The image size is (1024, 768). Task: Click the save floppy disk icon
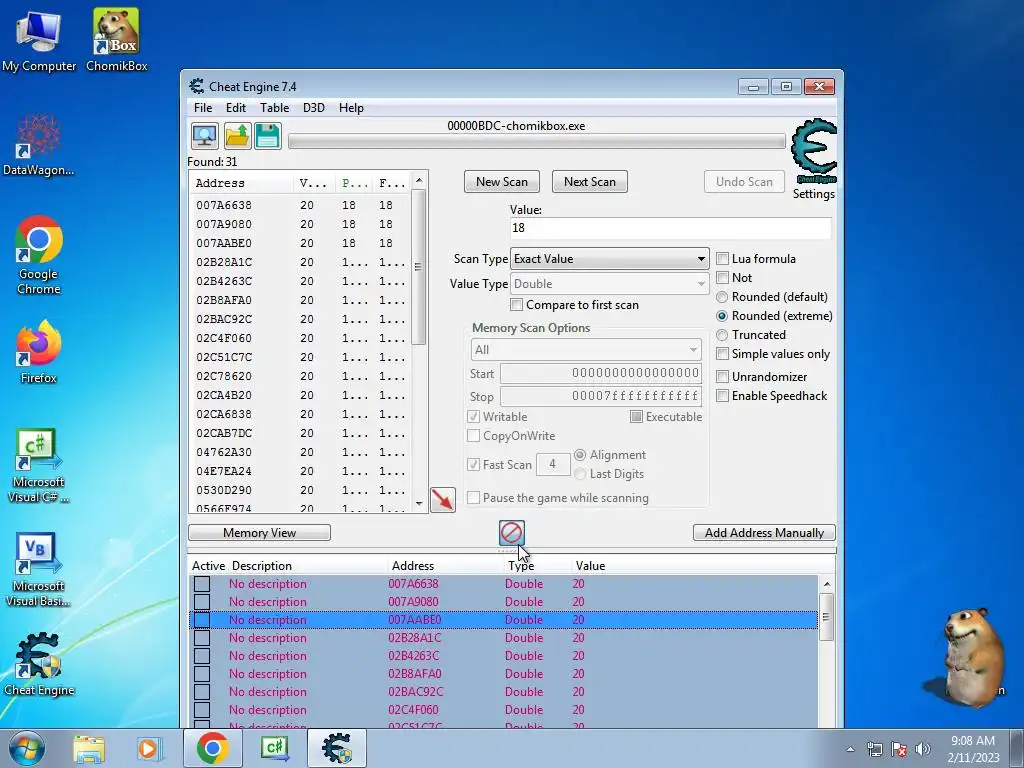268,136
